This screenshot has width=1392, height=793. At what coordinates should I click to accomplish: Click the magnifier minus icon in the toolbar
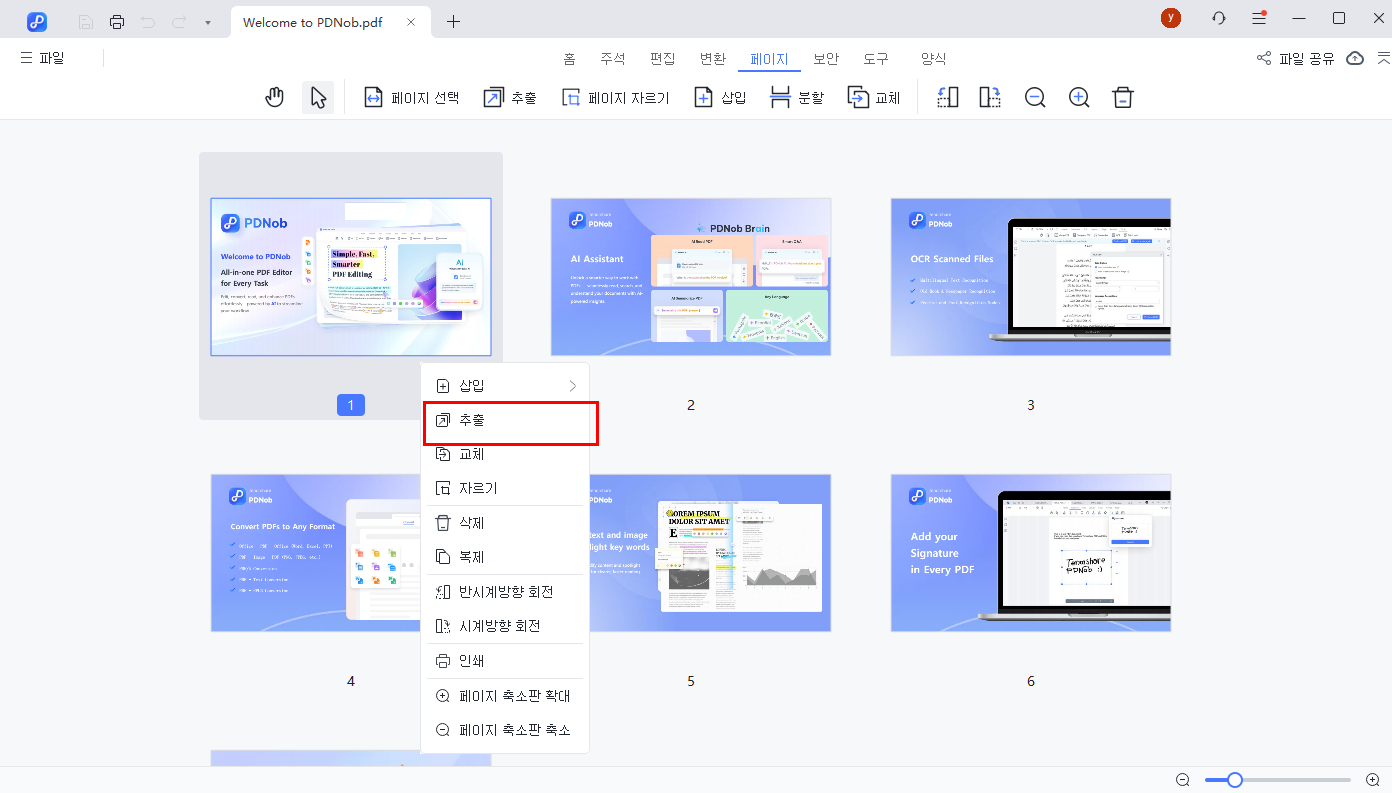click(1035, 97)
